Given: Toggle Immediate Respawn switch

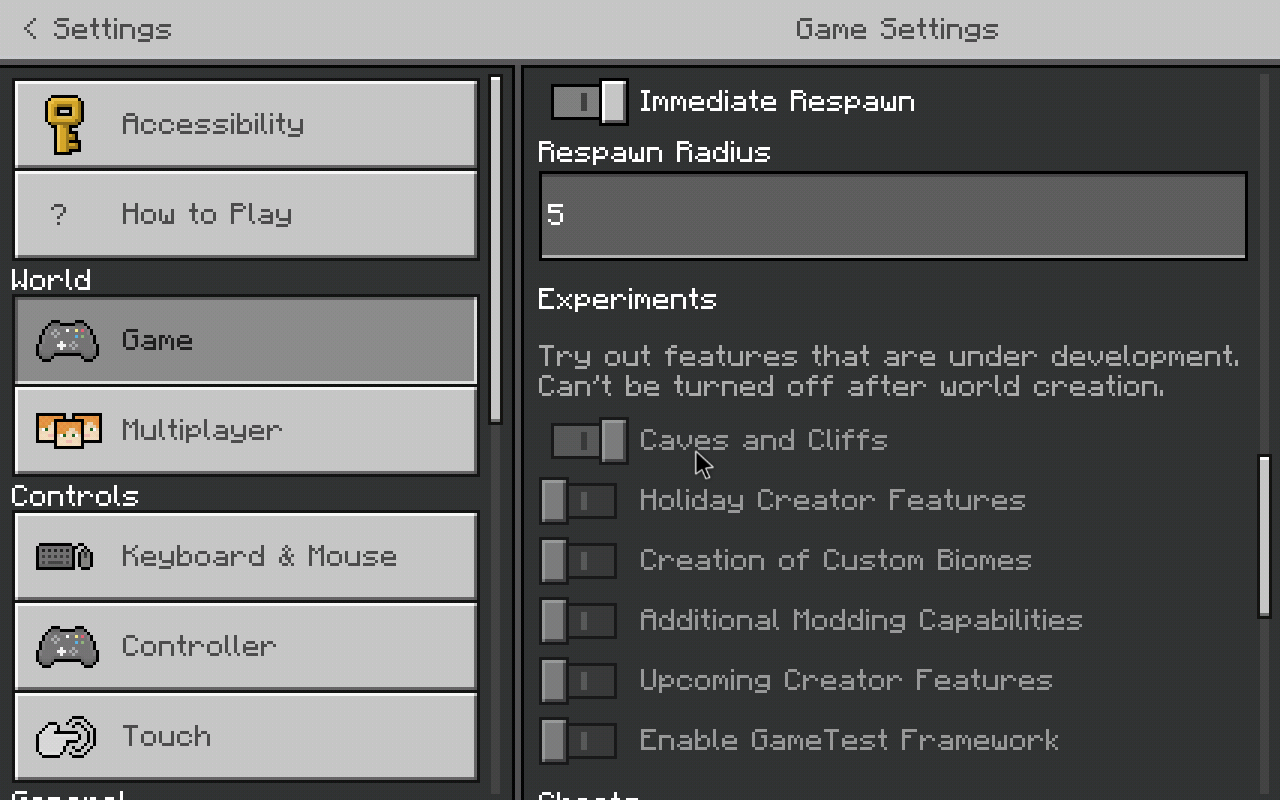Looking at the screenshot, I should (x=589, y=102).
